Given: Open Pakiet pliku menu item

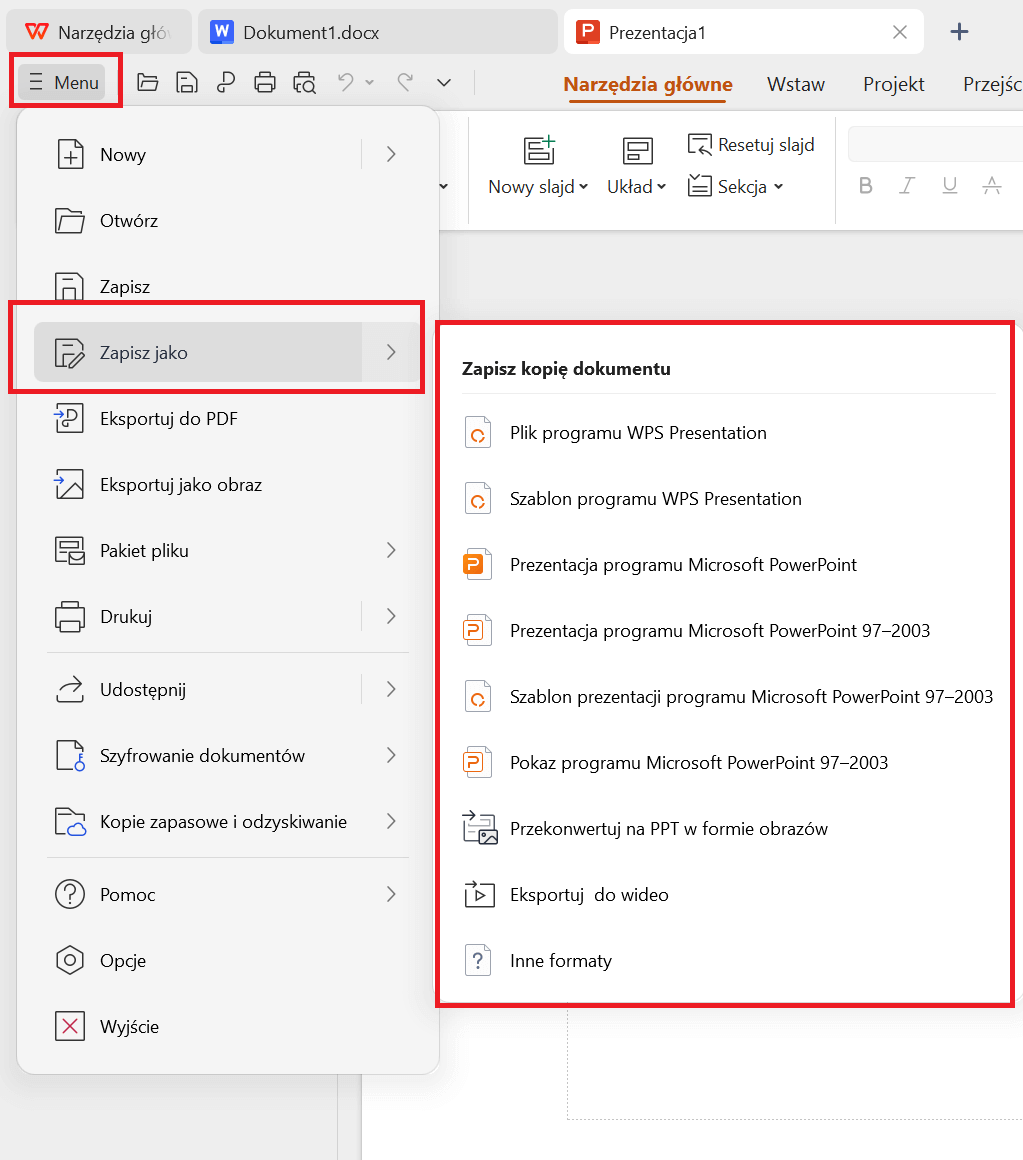Looking at the screenshot, I should (228, 550).
